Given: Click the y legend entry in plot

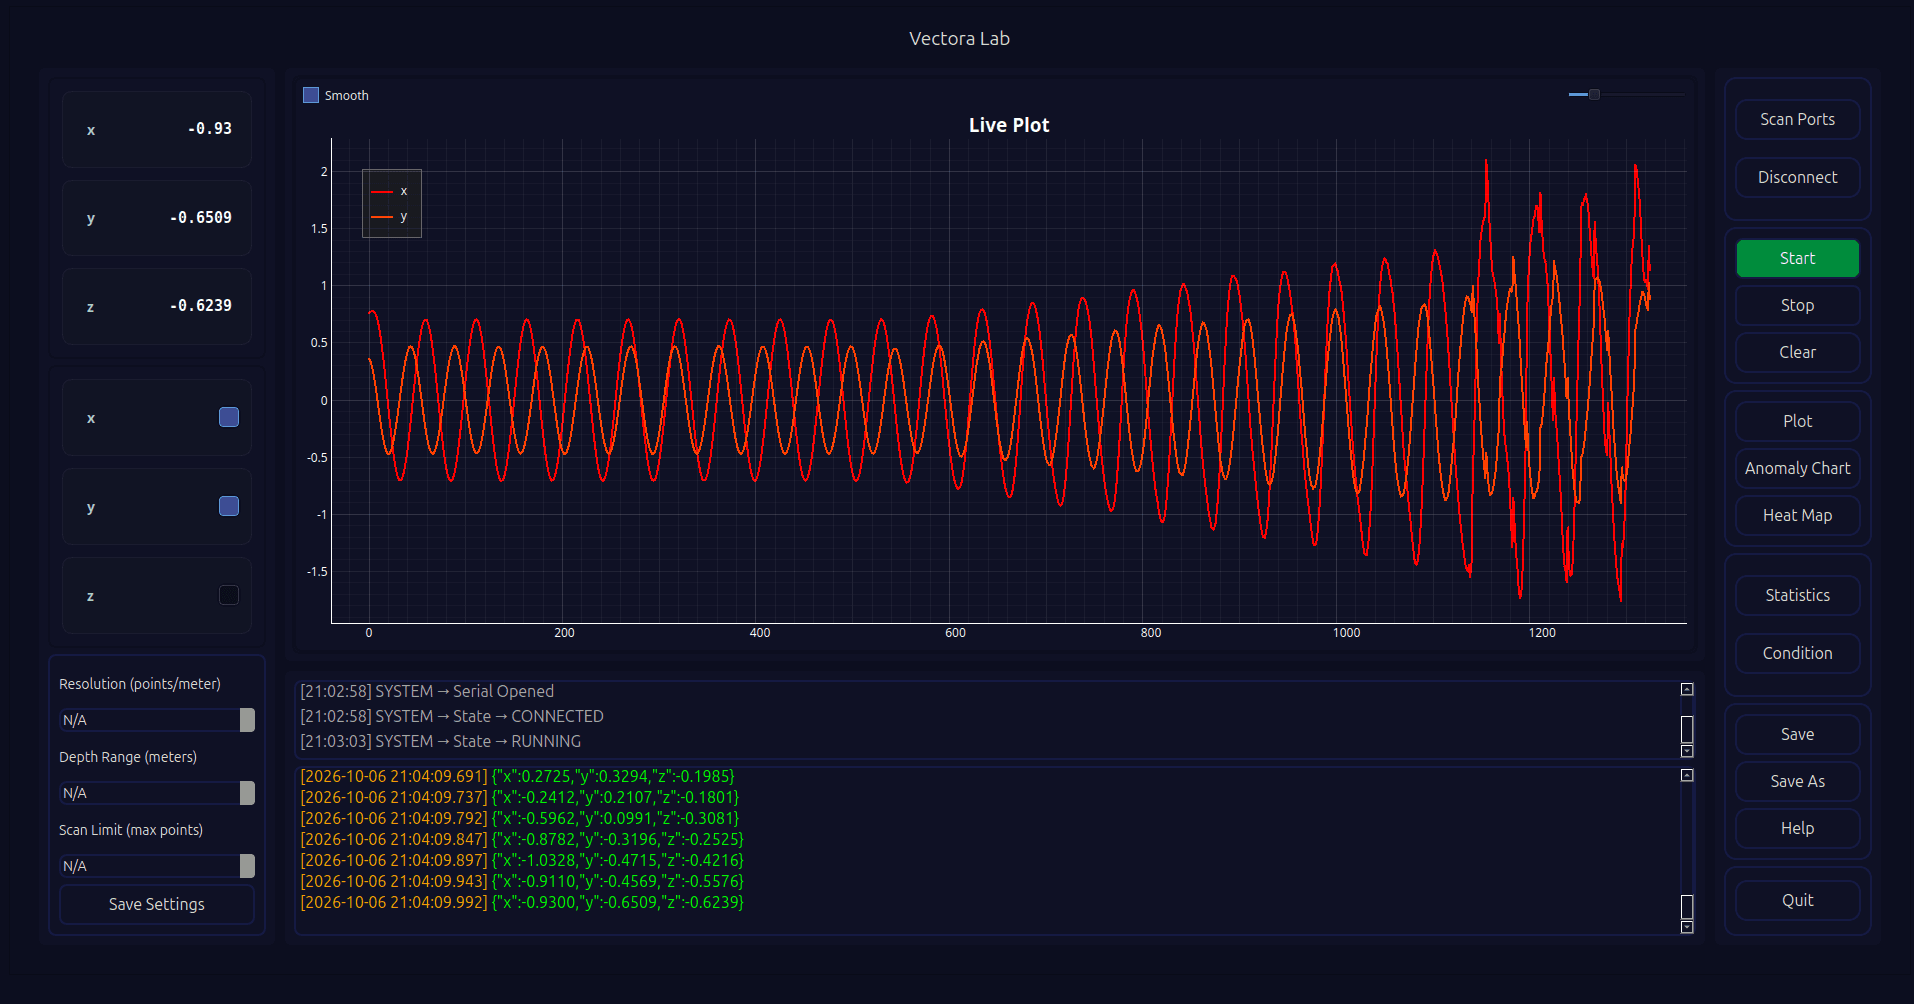Looking at the screenshot, I should click(390, 216).
